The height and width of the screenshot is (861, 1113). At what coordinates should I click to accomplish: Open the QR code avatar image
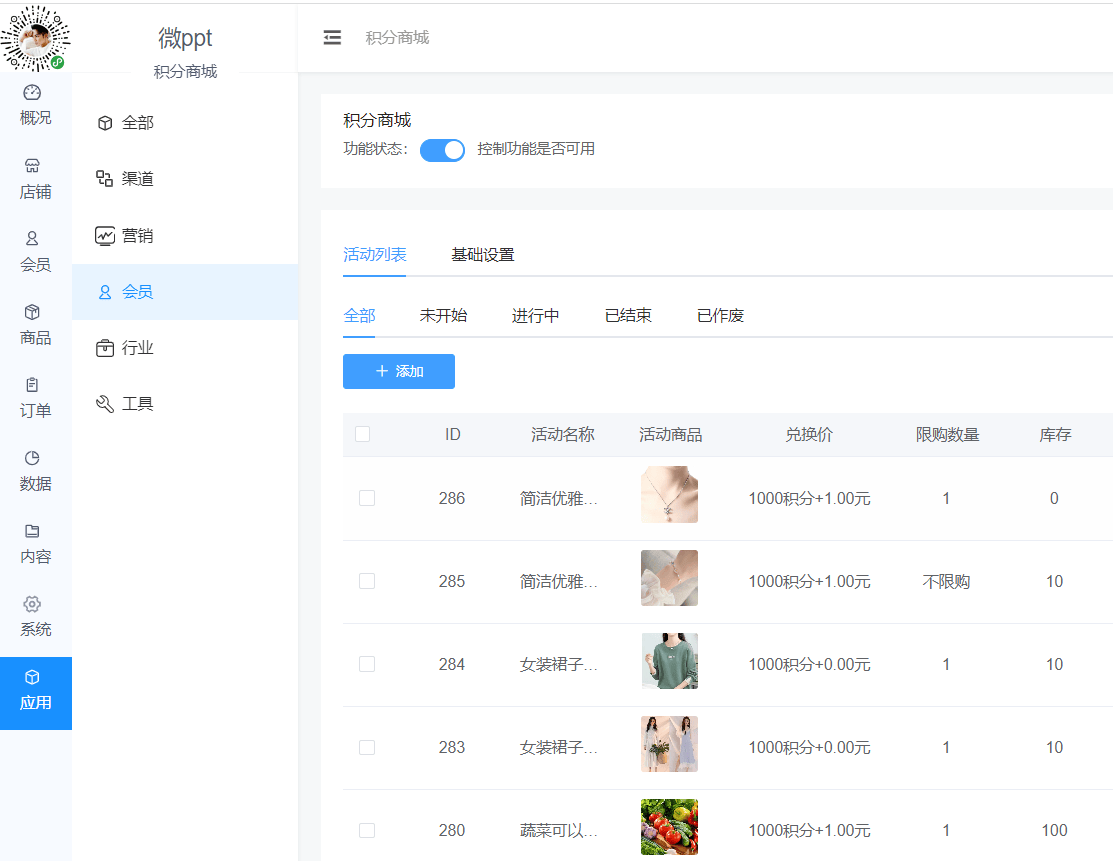(36, 37)
